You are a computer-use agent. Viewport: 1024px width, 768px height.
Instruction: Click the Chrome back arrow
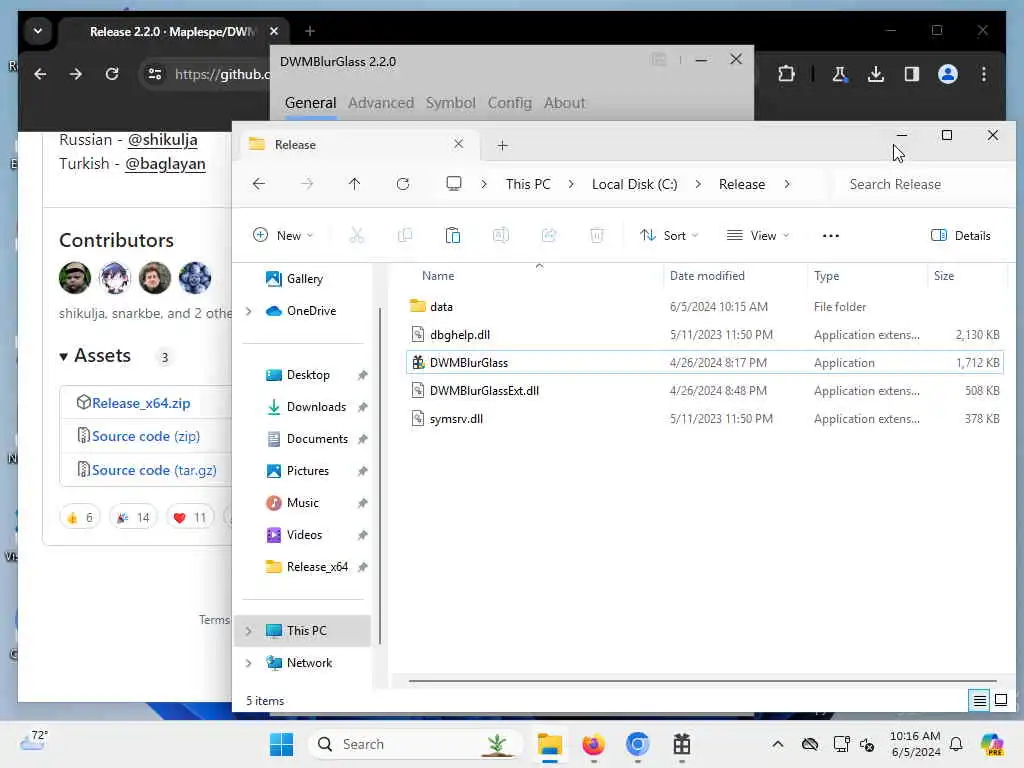40,74
